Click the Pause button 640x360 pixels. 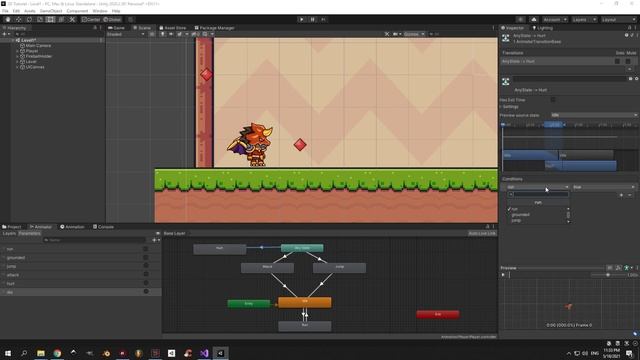pos(313,19)
